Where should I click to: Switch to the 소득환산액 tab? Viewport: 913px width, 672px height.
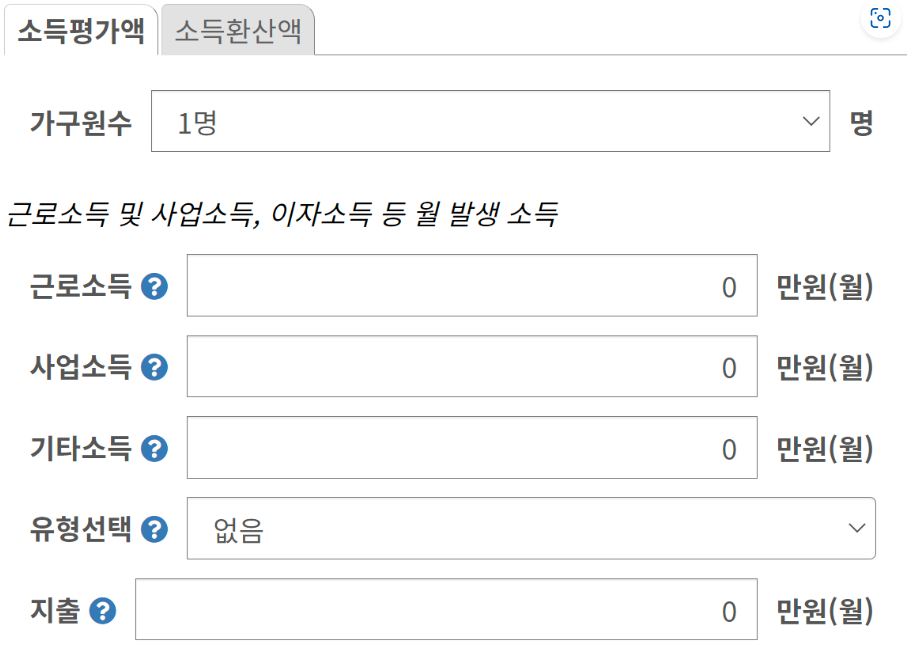click(x=237, y=31)
